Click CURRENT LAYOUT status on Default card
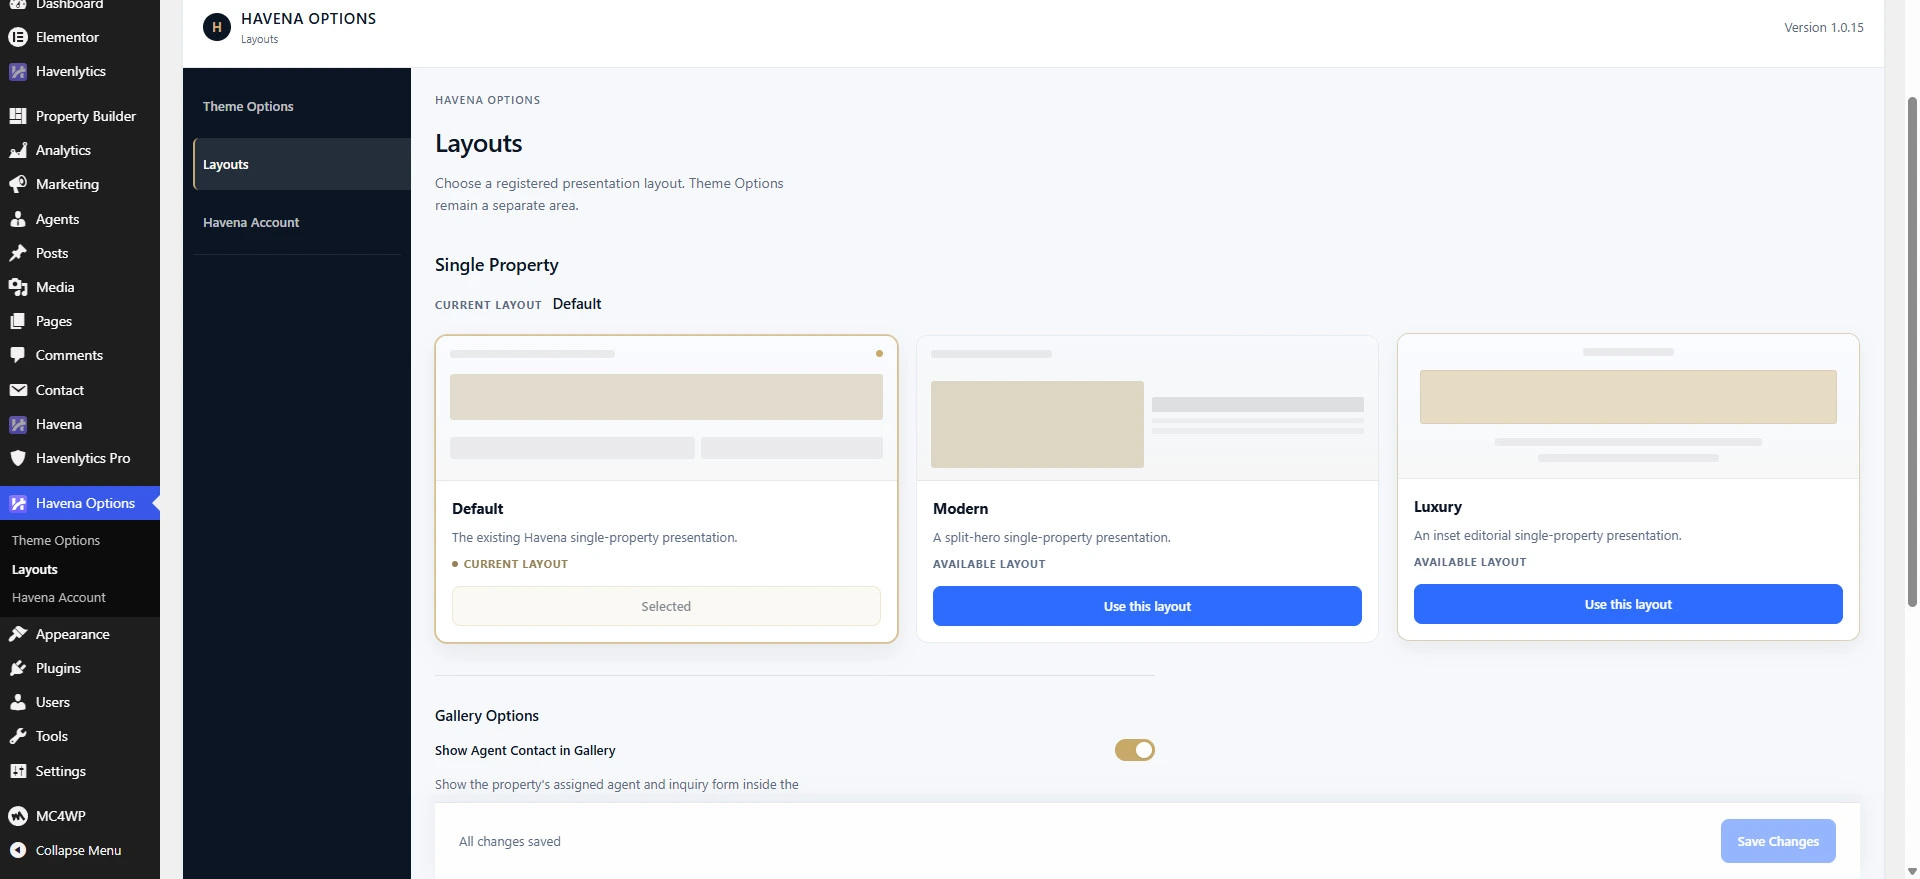This screenshot has height=879, width=1920. 510,564
